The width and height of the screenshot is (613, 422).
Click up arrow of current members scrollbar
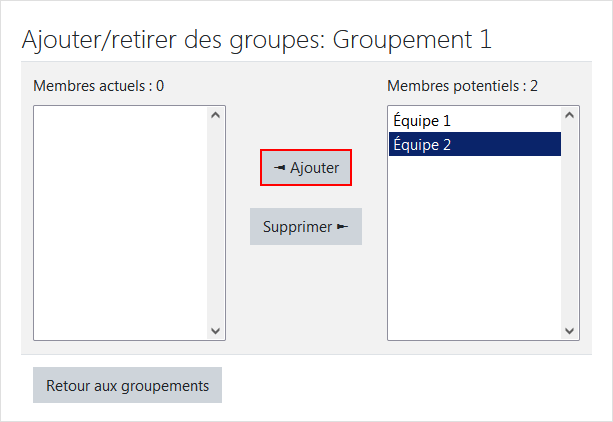217,115
